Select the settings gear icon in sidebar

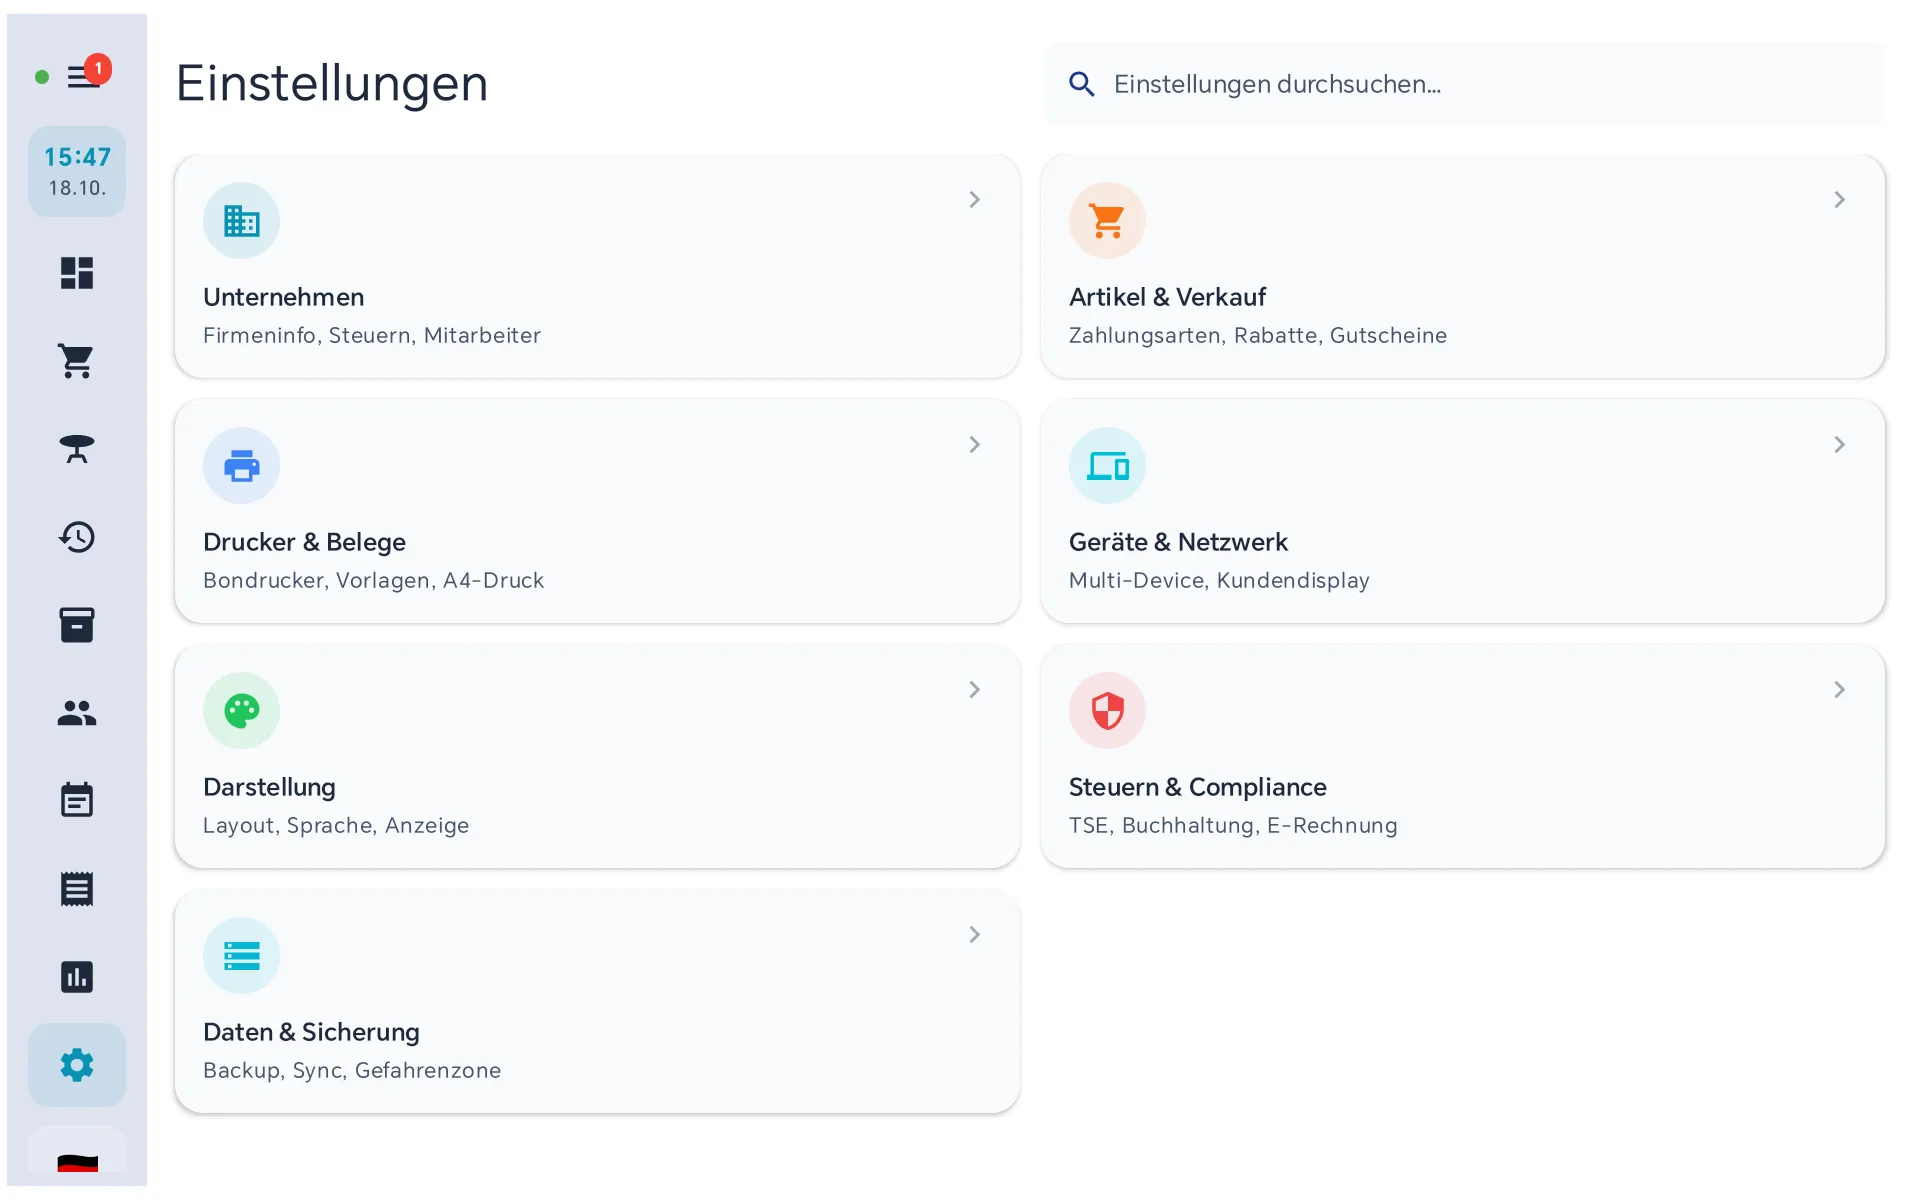77,1065
